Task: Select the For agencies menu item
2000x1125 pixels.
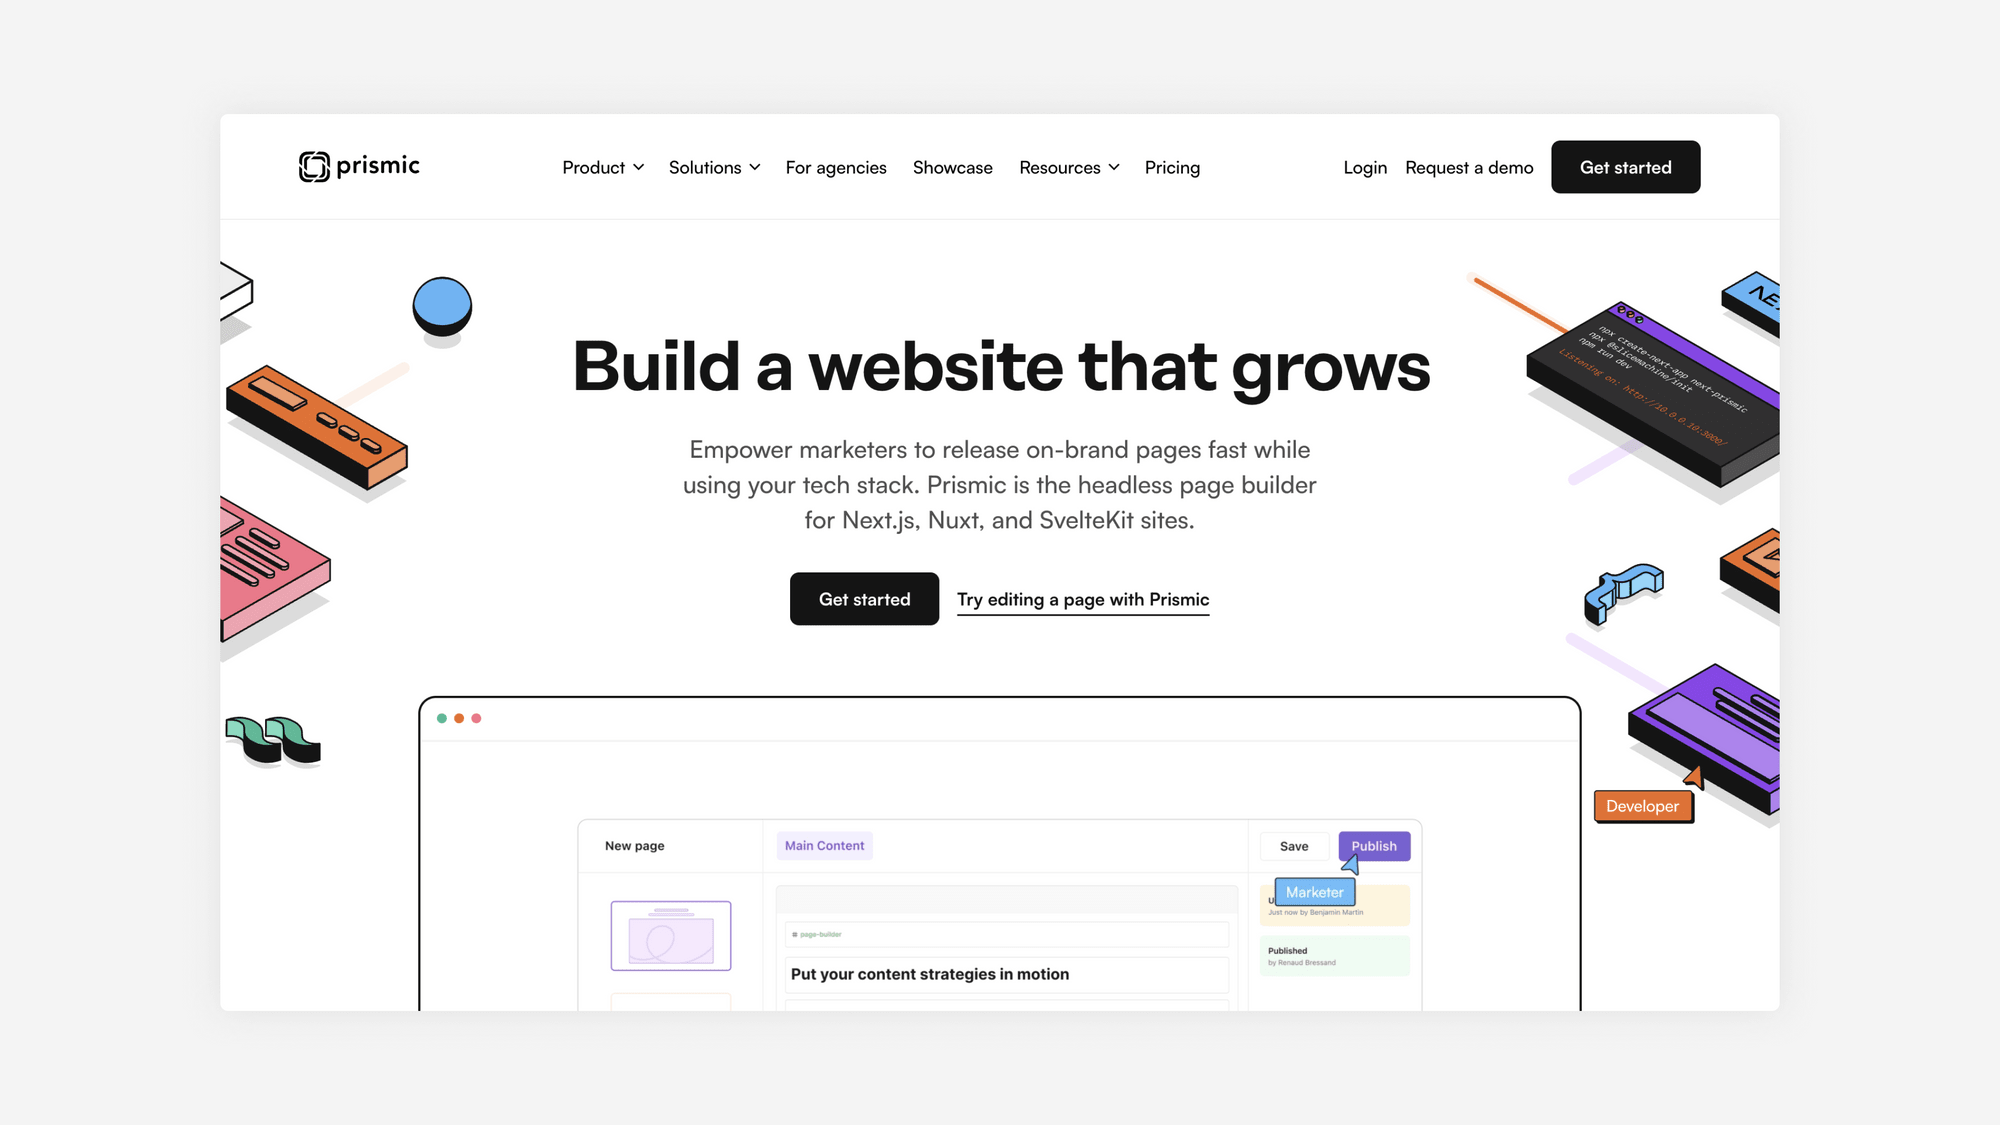Action: click(835, 166)
